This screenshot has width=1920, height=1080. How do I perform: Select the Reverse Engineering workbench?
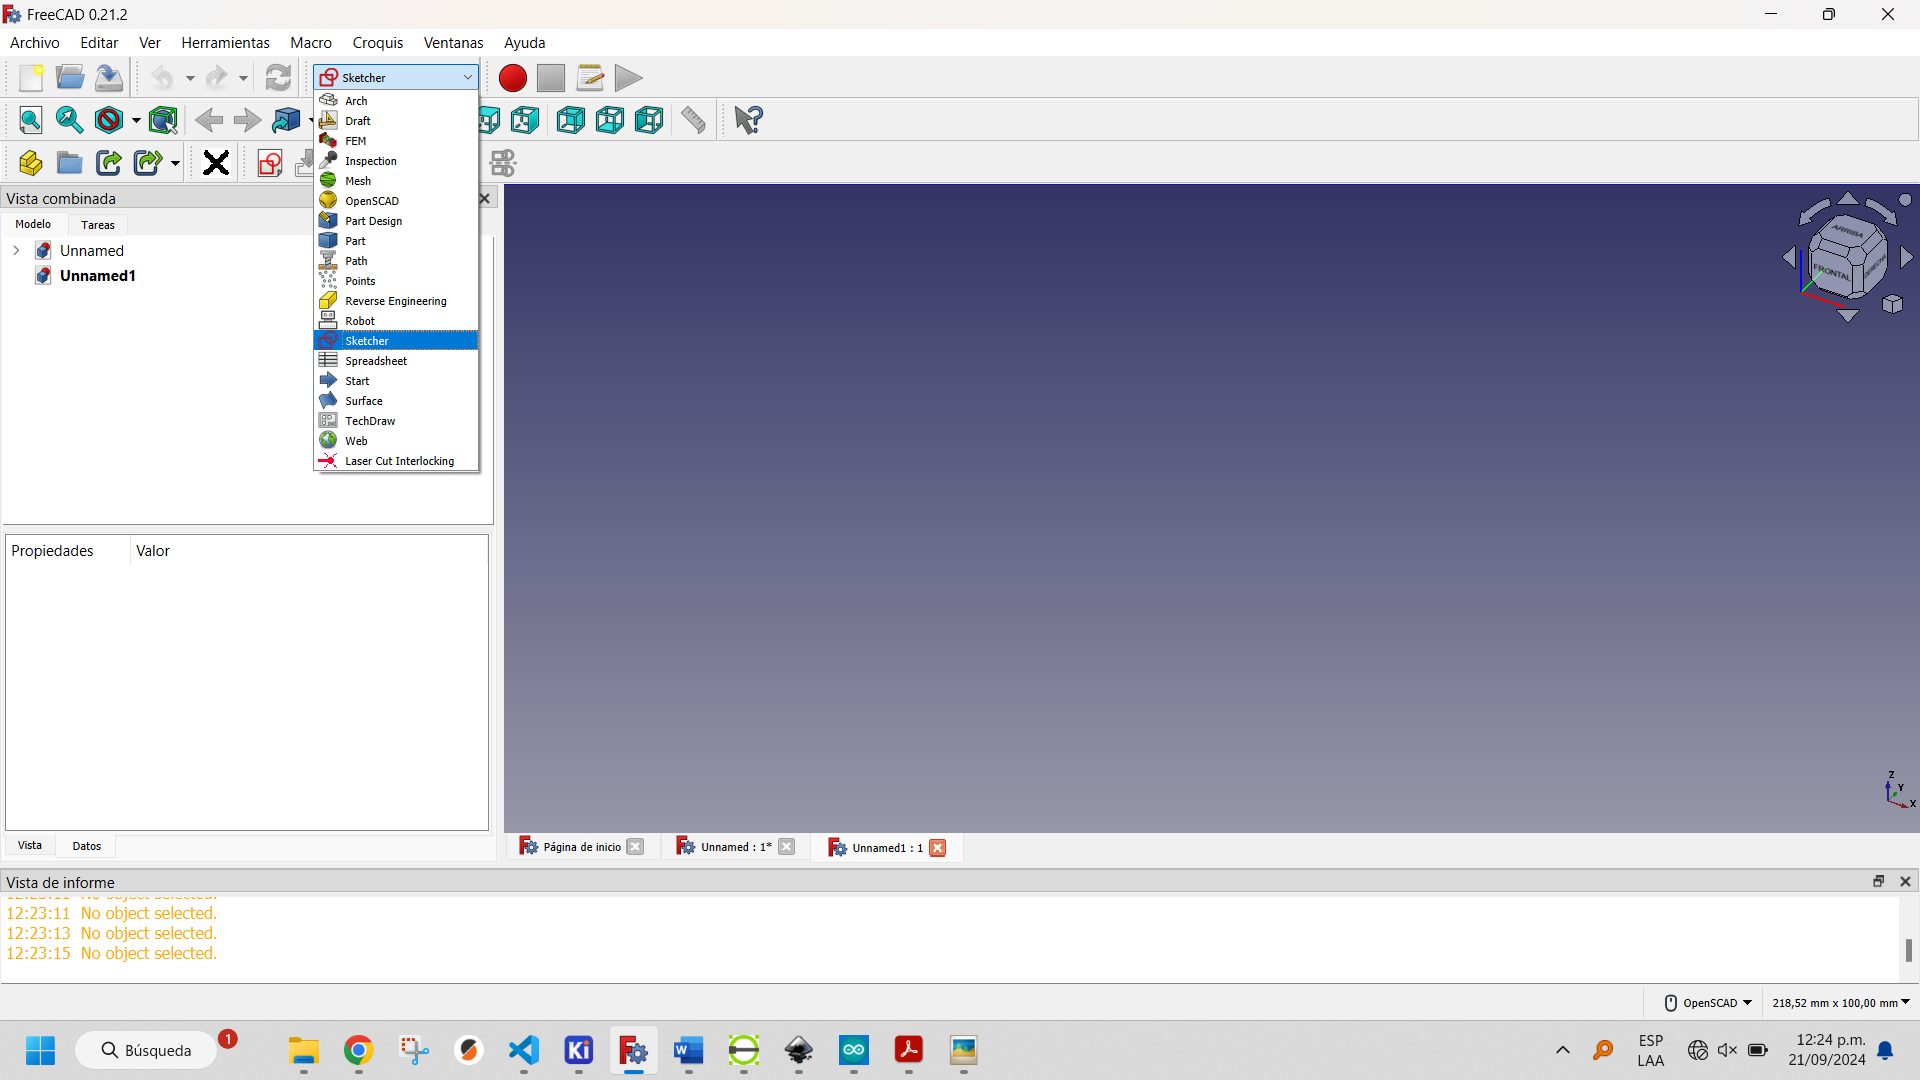pyautogui.click(x=394, y=301)
